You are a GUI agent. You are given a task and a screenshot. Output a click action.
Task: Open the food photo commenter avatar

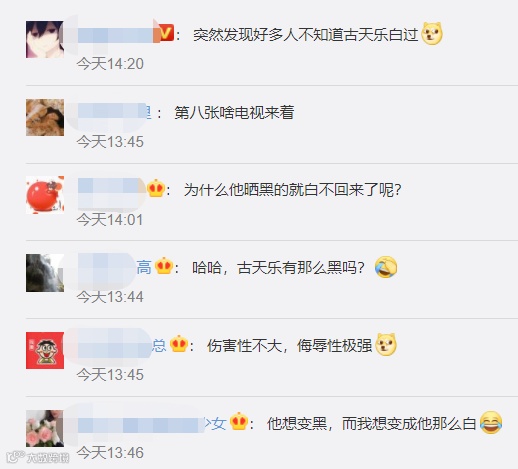(x=45, y=117)
